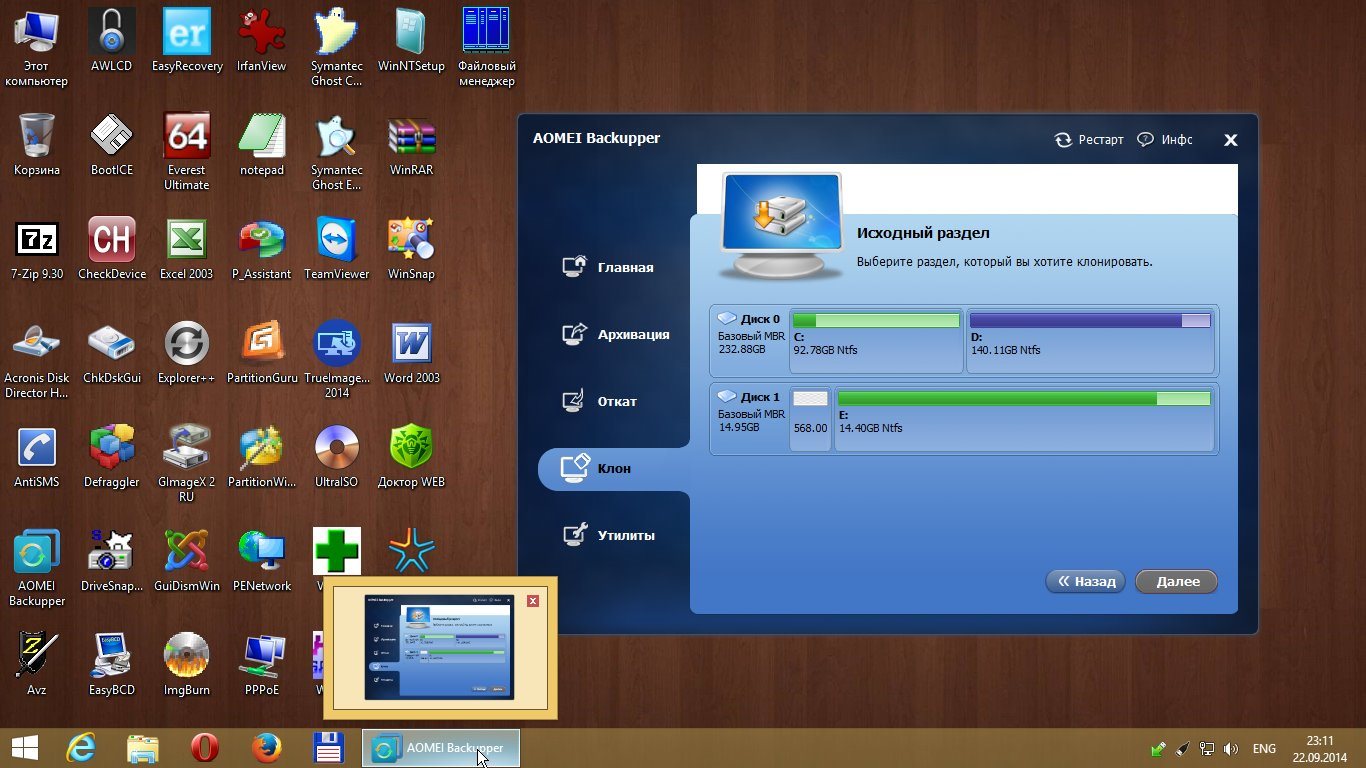Open Acronis Disk Director shortcut
This screenshot has width=1366, height=768.
[37, 360]
